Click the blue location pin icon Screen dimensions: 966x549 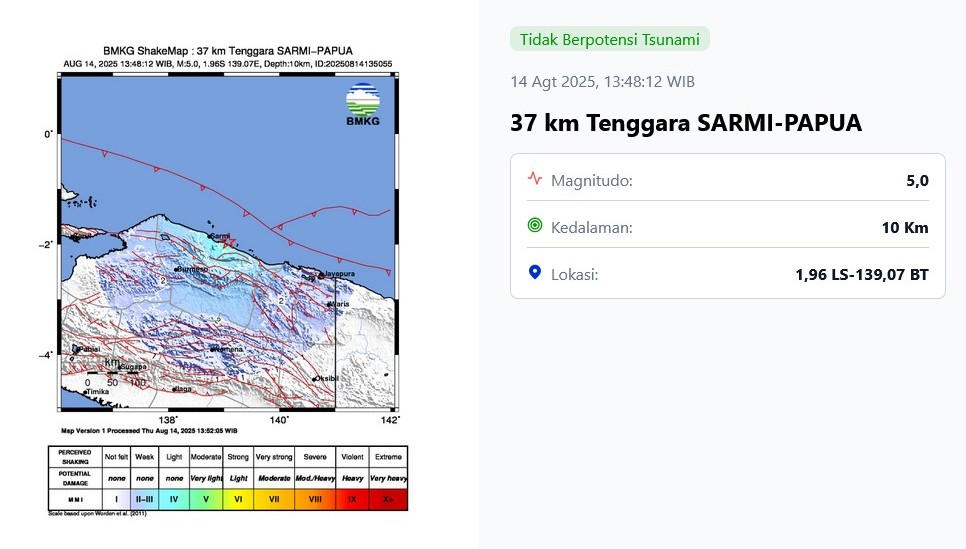tap(535, 272)
